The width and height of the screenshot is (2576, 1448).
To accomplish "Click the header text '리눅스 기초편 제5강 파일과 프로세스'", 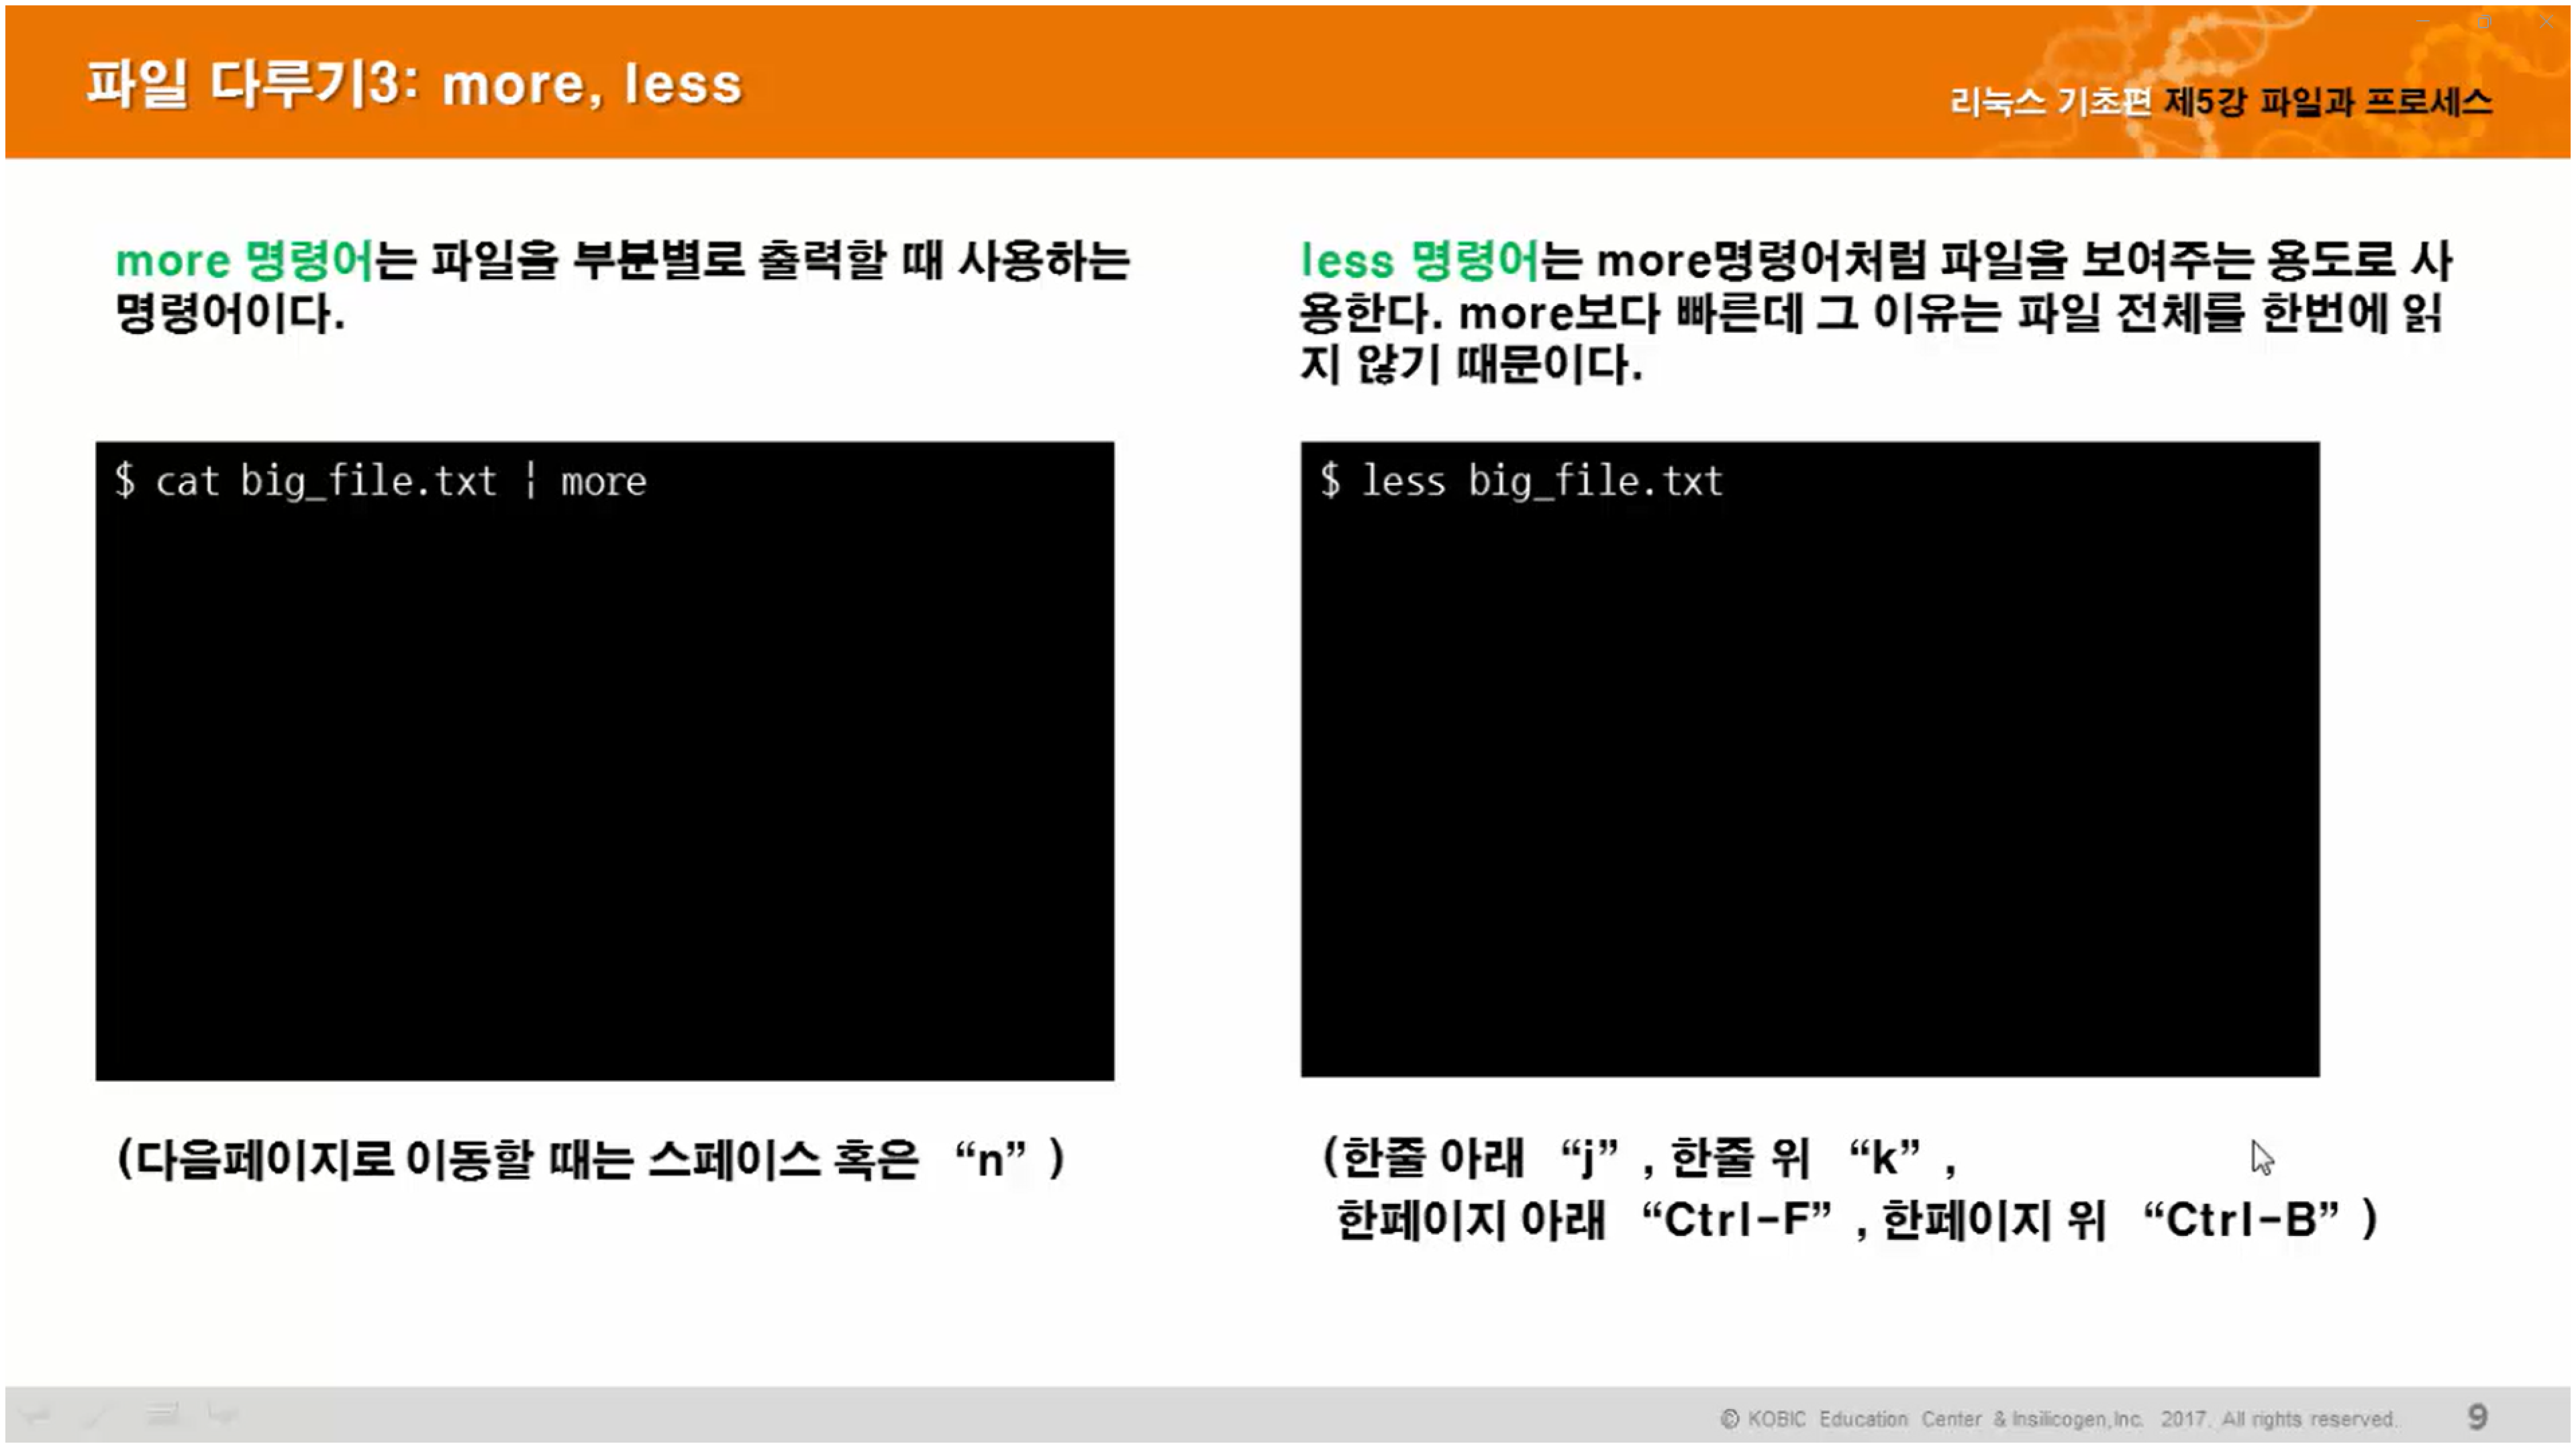I will (x=2221, y=102).
